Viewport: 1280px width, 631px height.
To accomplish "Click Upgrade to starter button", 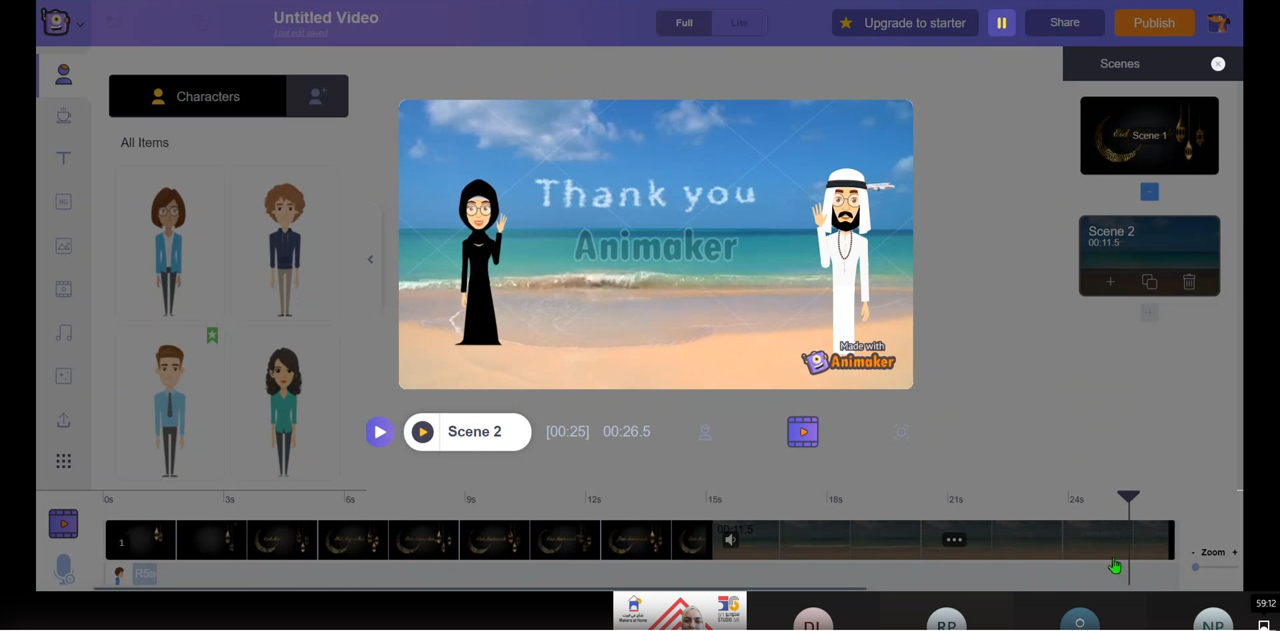I will tap(905, 23).
